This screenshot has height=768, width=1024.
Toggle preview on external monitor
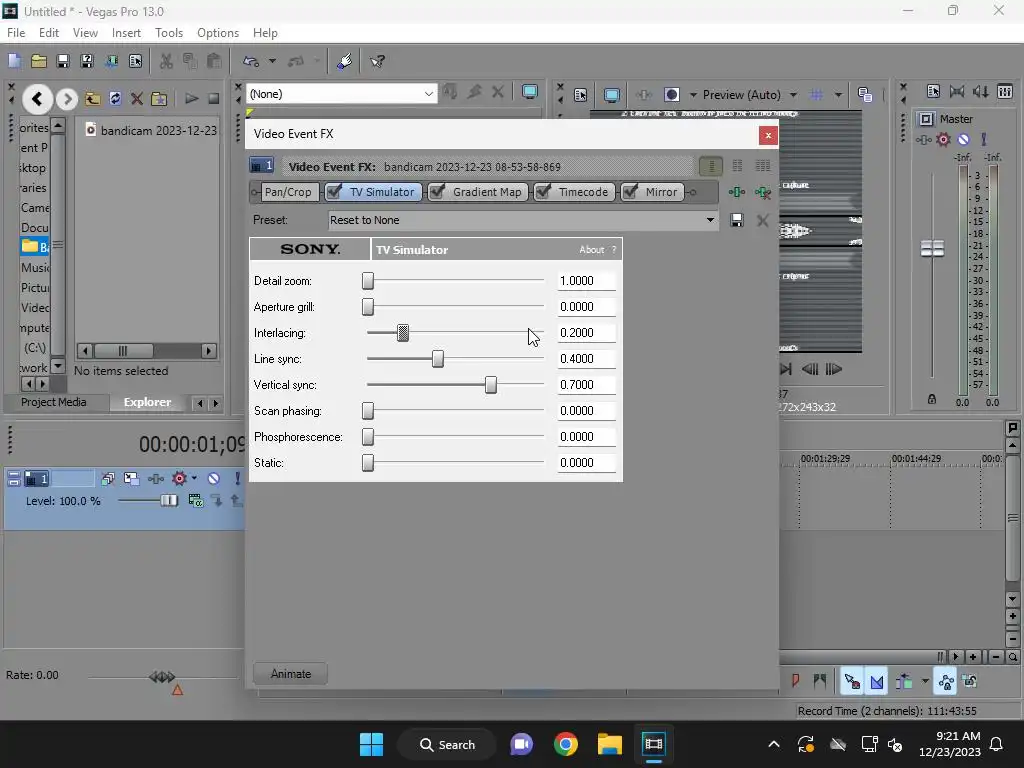point(611,95)
